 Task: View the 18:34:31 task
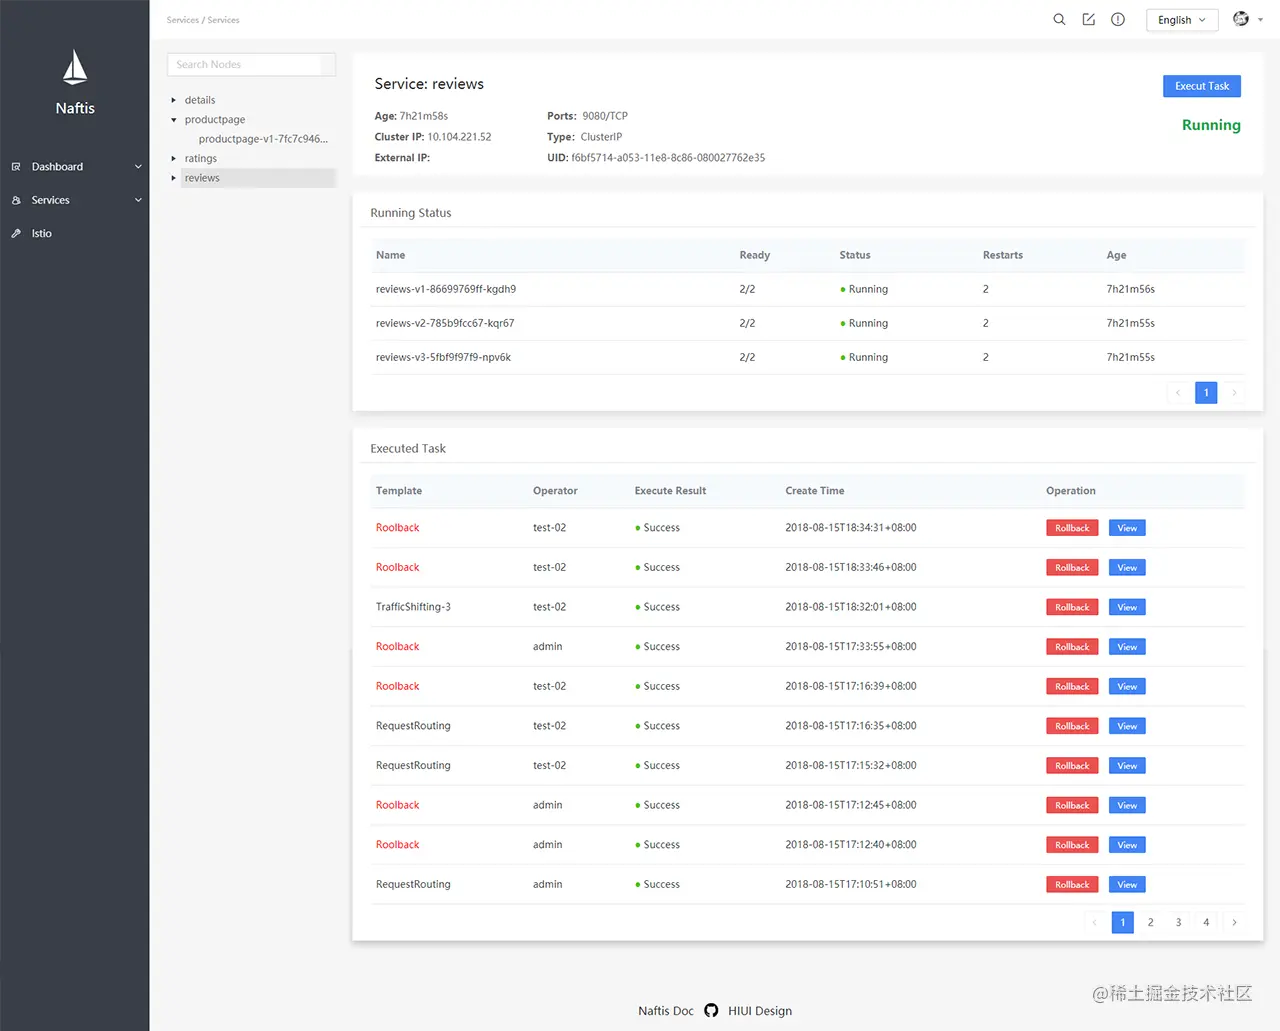click(x=1127, y=528)
